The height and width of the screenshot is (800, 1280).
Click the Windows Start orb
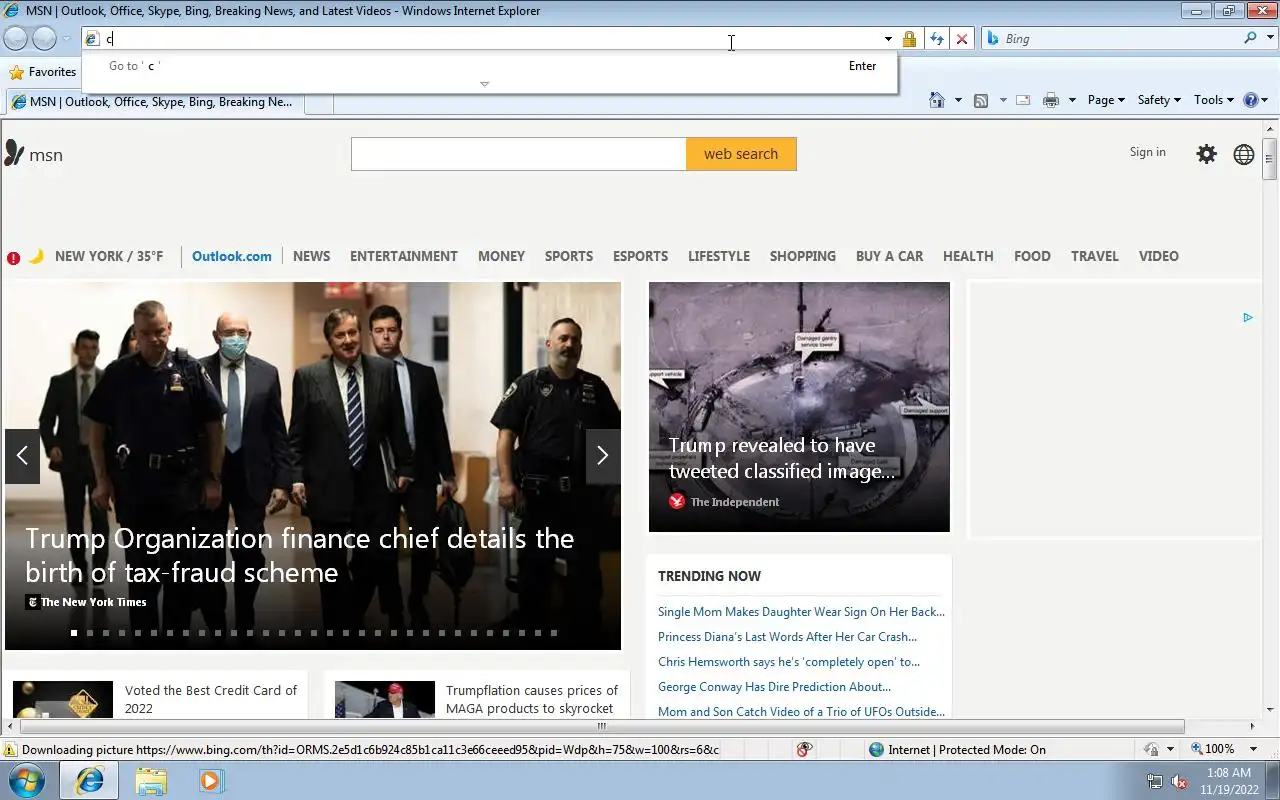(x=28, y=779)
